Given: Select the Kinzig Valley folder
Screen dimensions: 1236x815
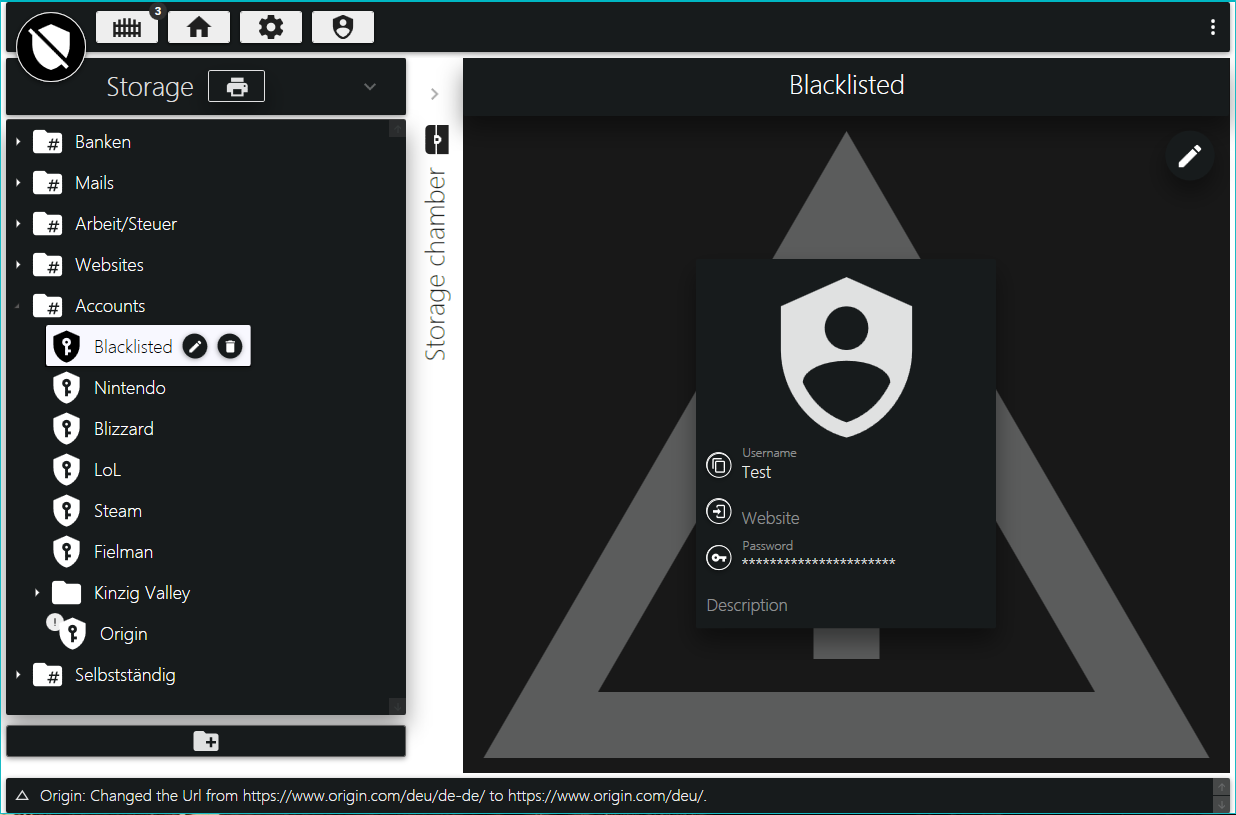Looking at the screenshot, I should point(142,593).
